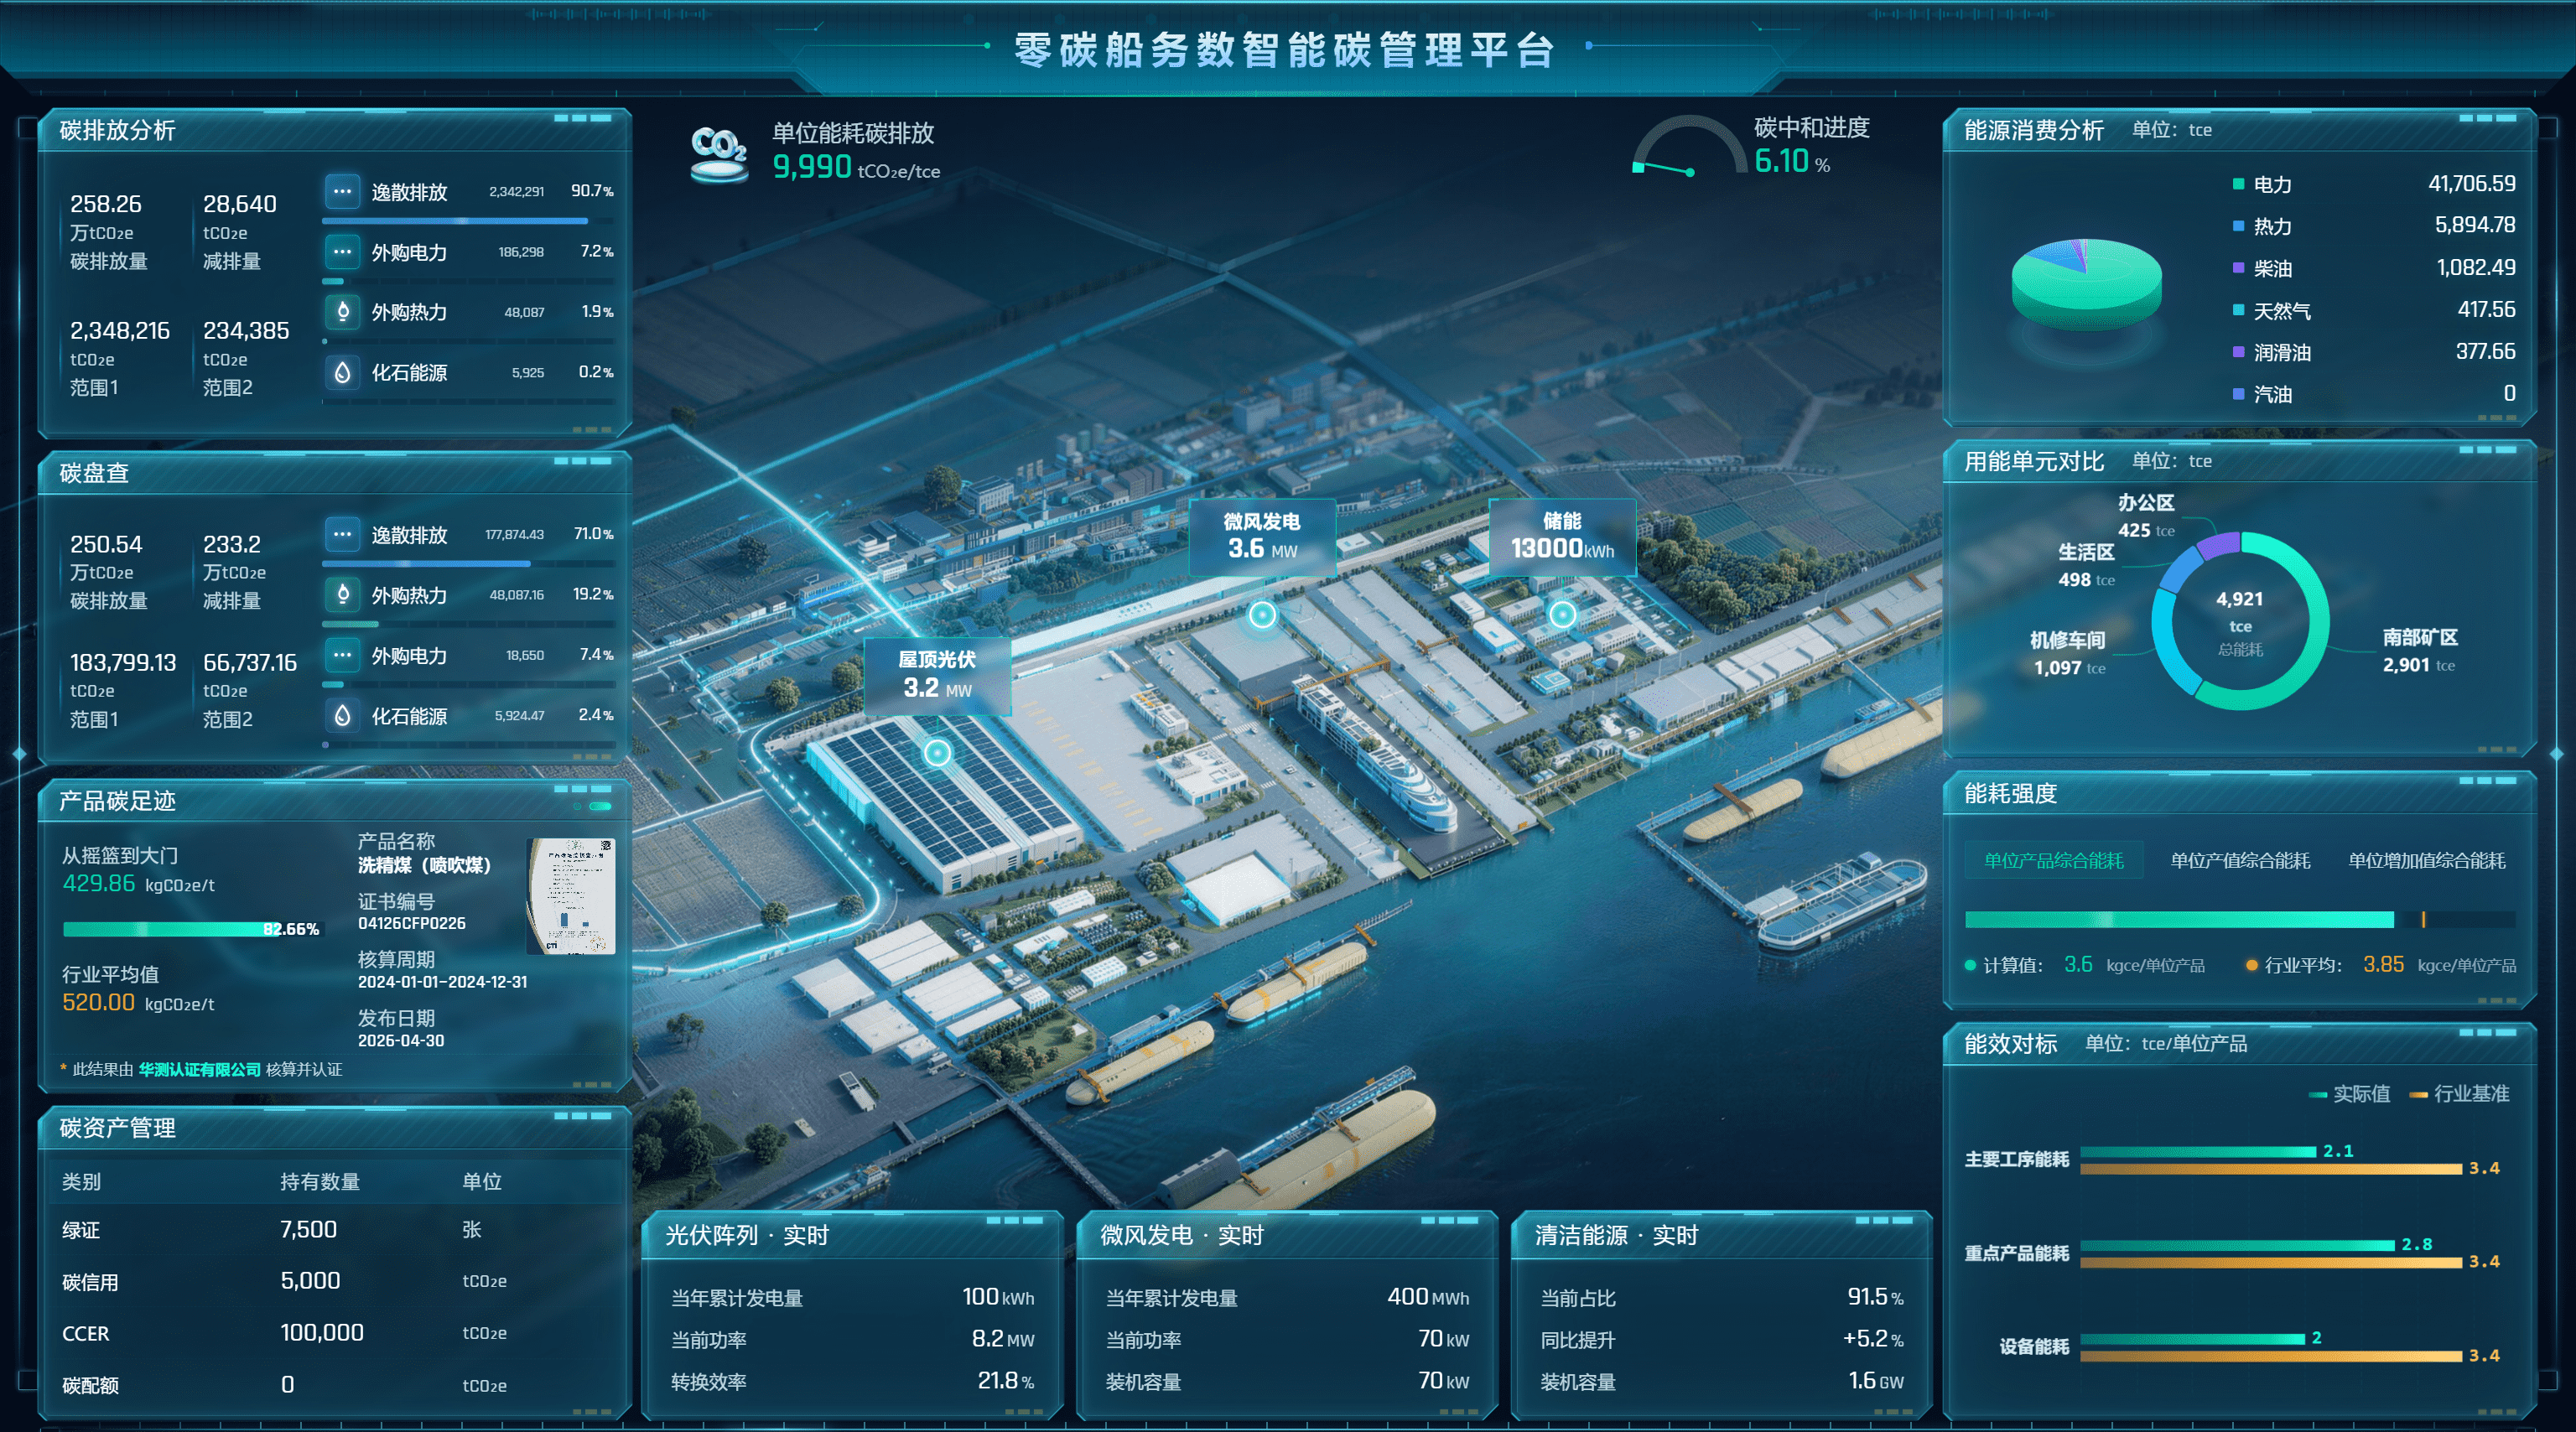This screenshot has height=1432, width=2576.
Task: Click the 外购电力 icon in 碳排放分析 panel
Action: pyautogui.click(x=342, y=251)
